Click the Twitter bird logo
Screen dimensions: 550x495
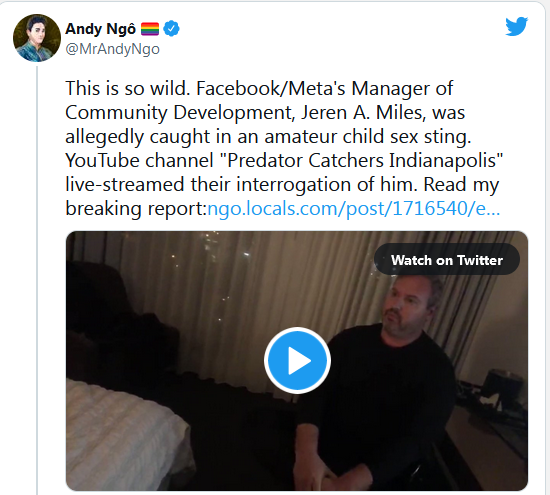pos(517,26)
